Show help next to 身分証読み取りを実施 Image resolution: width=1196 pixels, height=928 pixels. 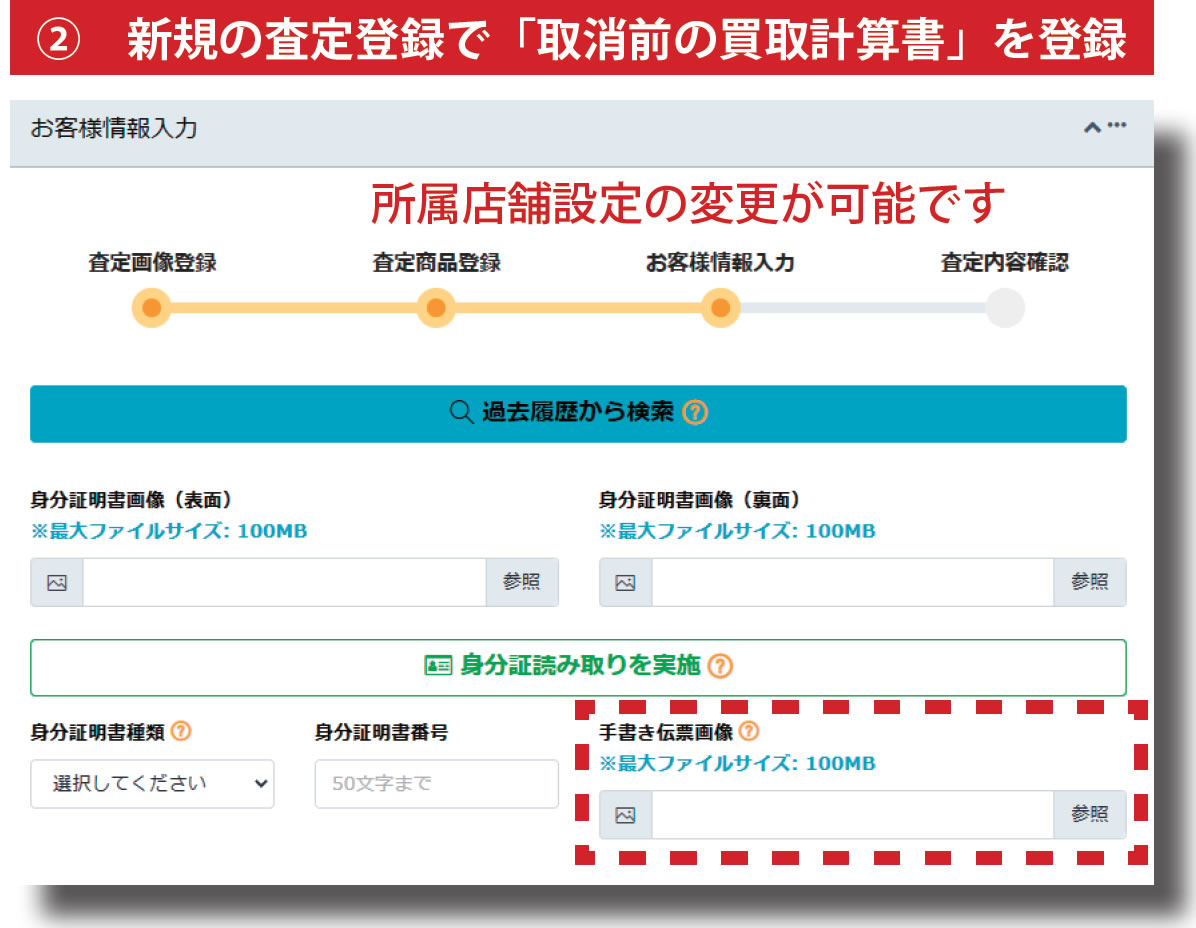(720, 667)
